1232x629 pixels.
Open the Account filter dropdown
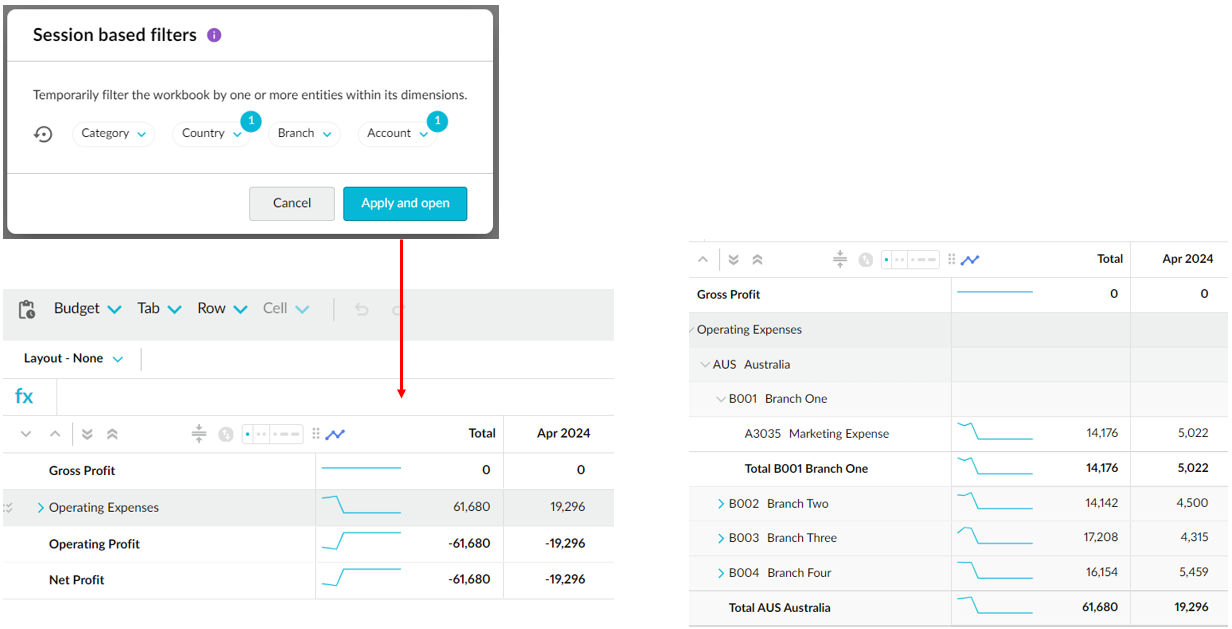click(396, 134)
